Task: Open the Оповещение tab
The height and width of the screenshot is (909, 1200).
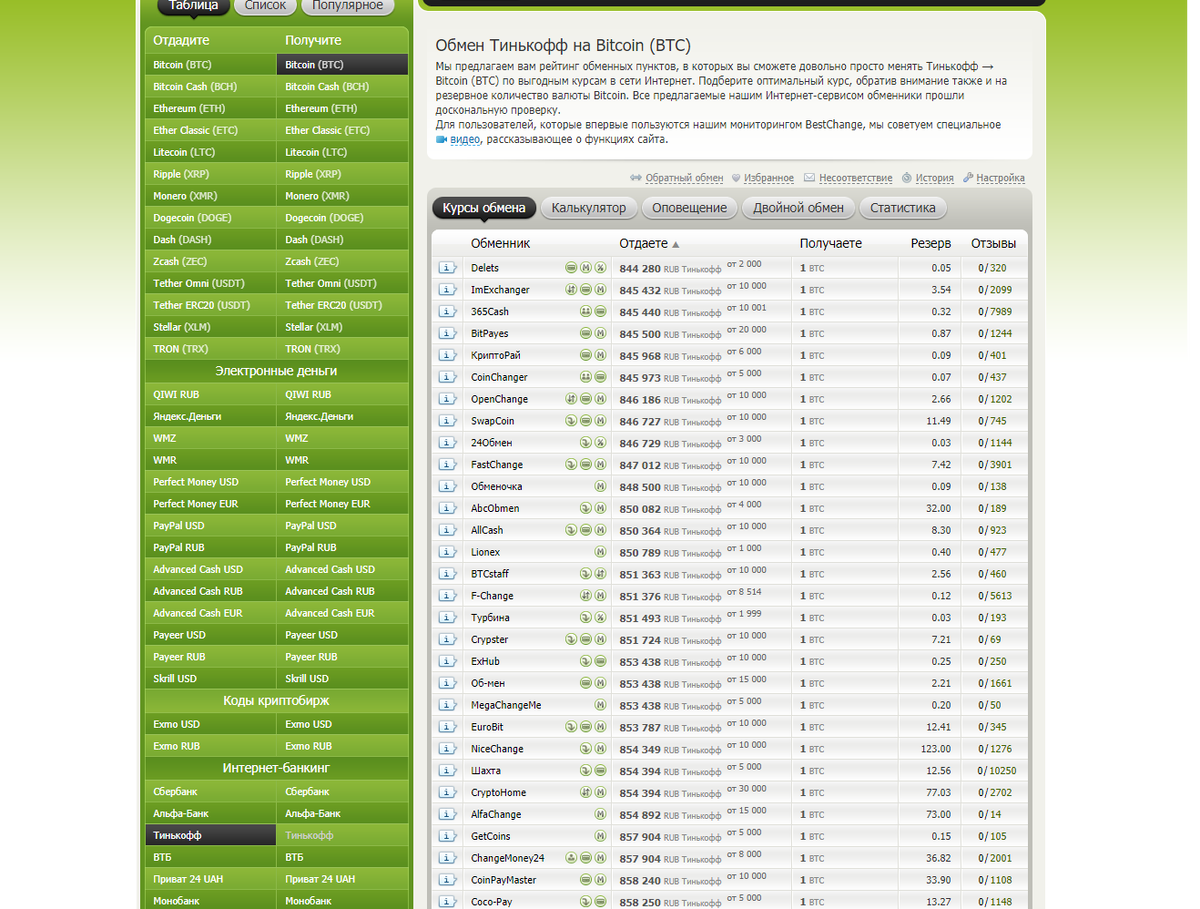Action: (x=690, y=208)
